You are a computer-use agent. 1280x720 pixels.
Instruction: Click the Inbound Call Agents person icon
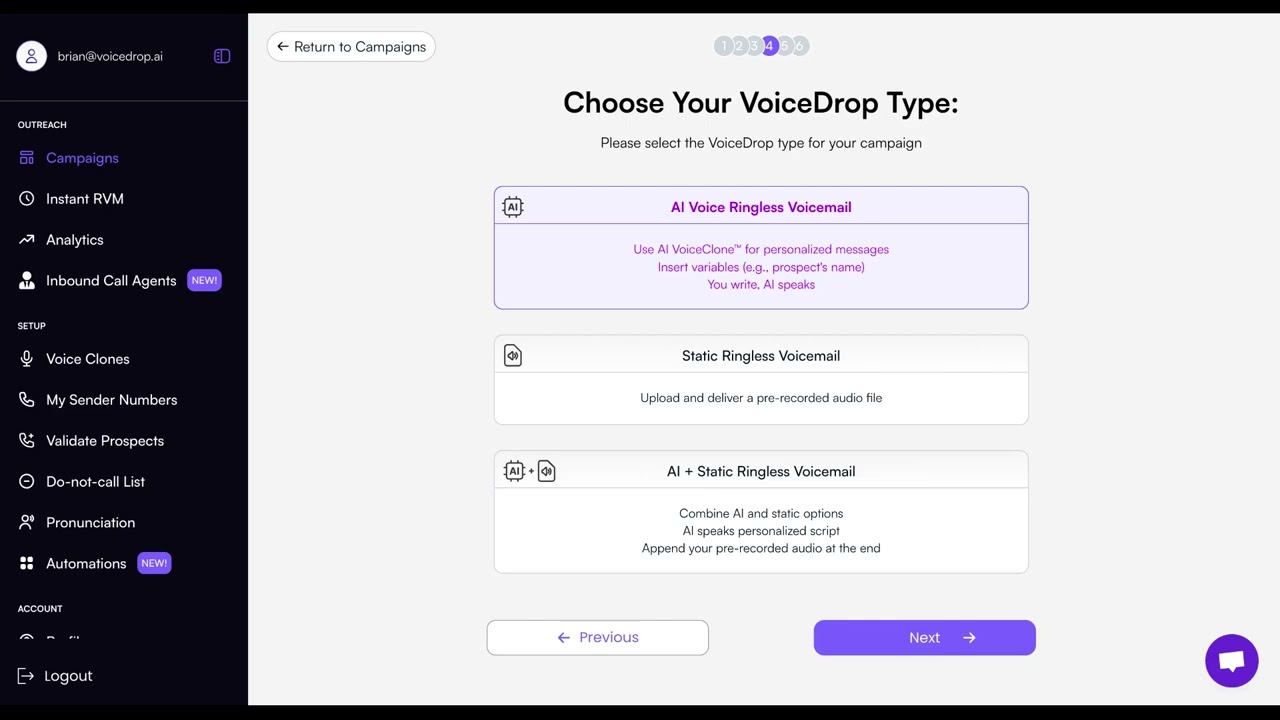(27, 281)
